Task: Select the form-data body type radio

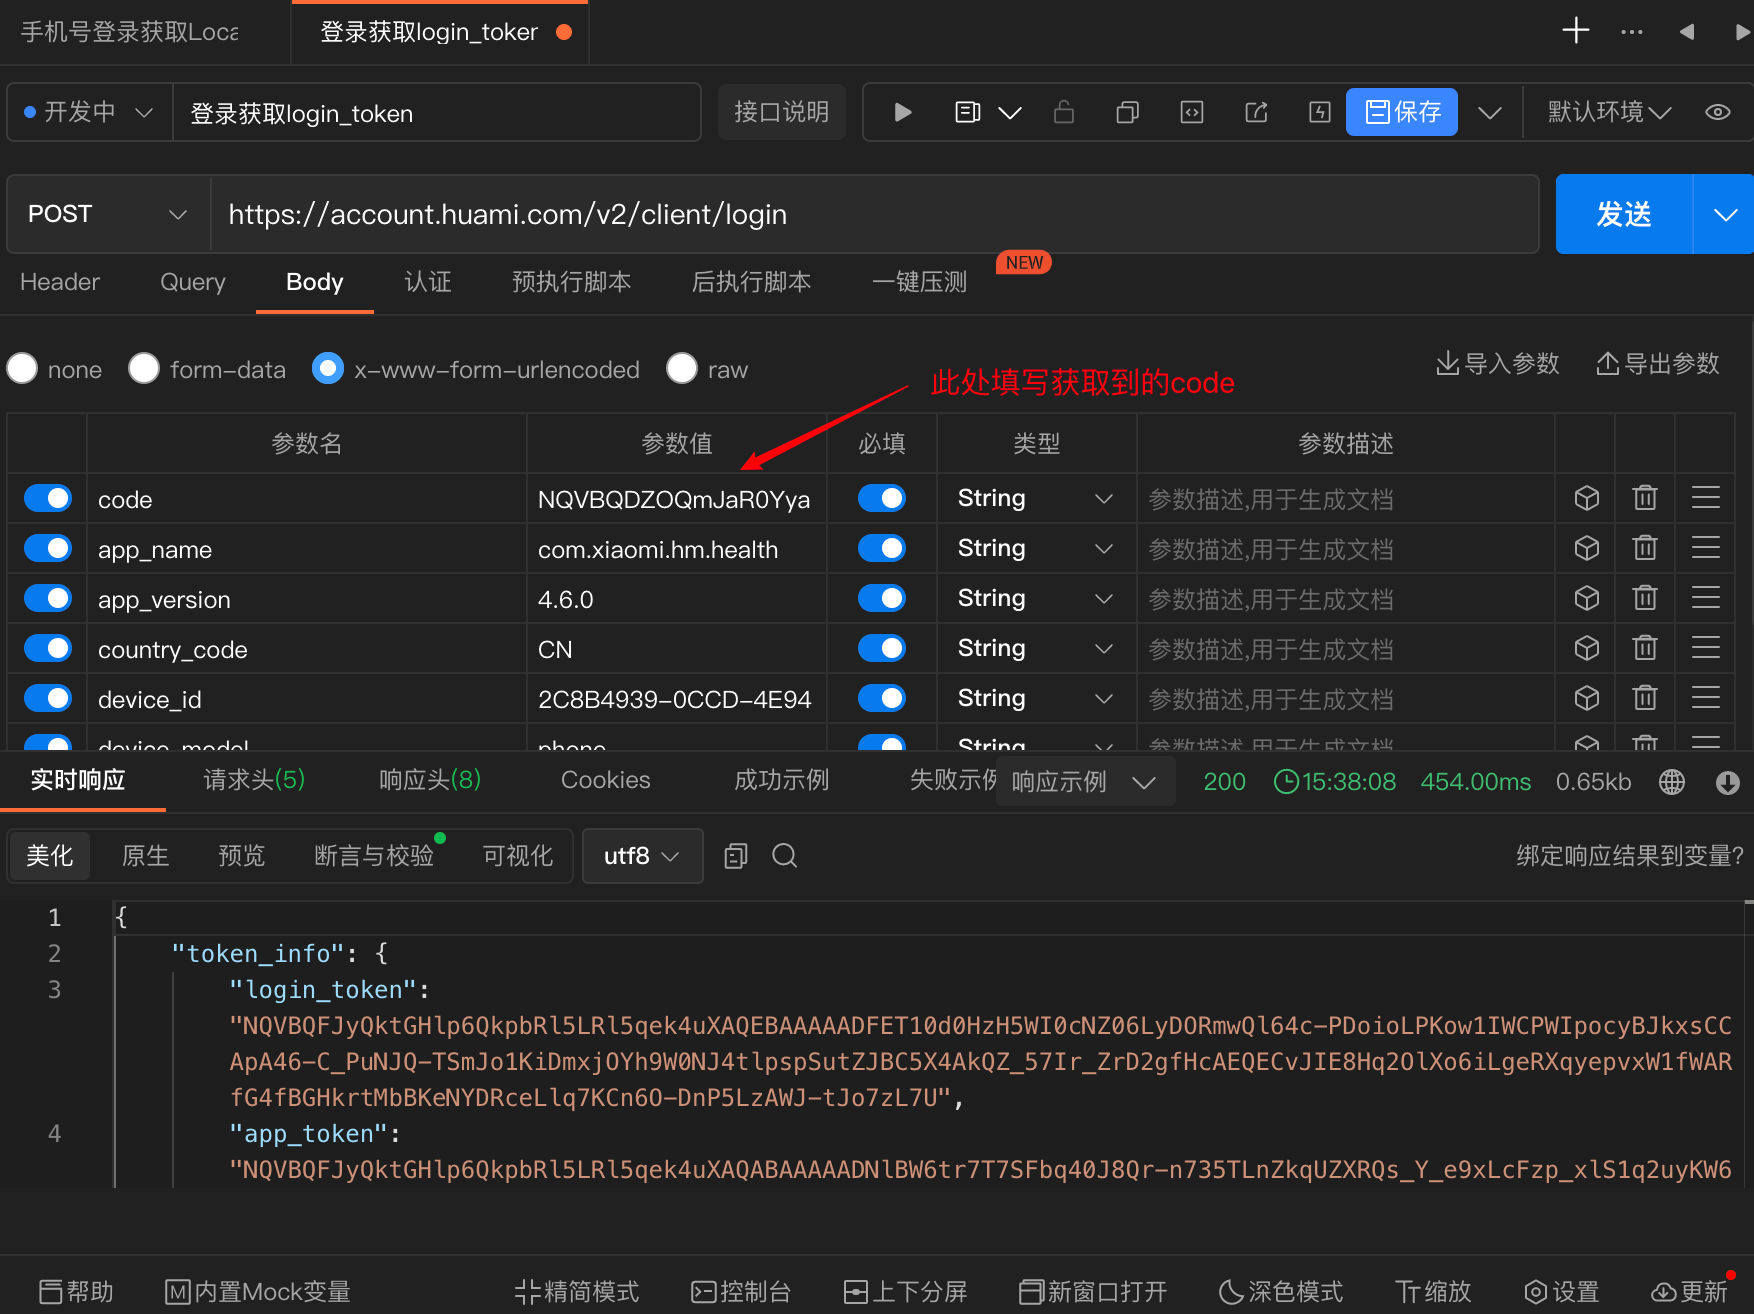Action: click(x=144, y=369)
